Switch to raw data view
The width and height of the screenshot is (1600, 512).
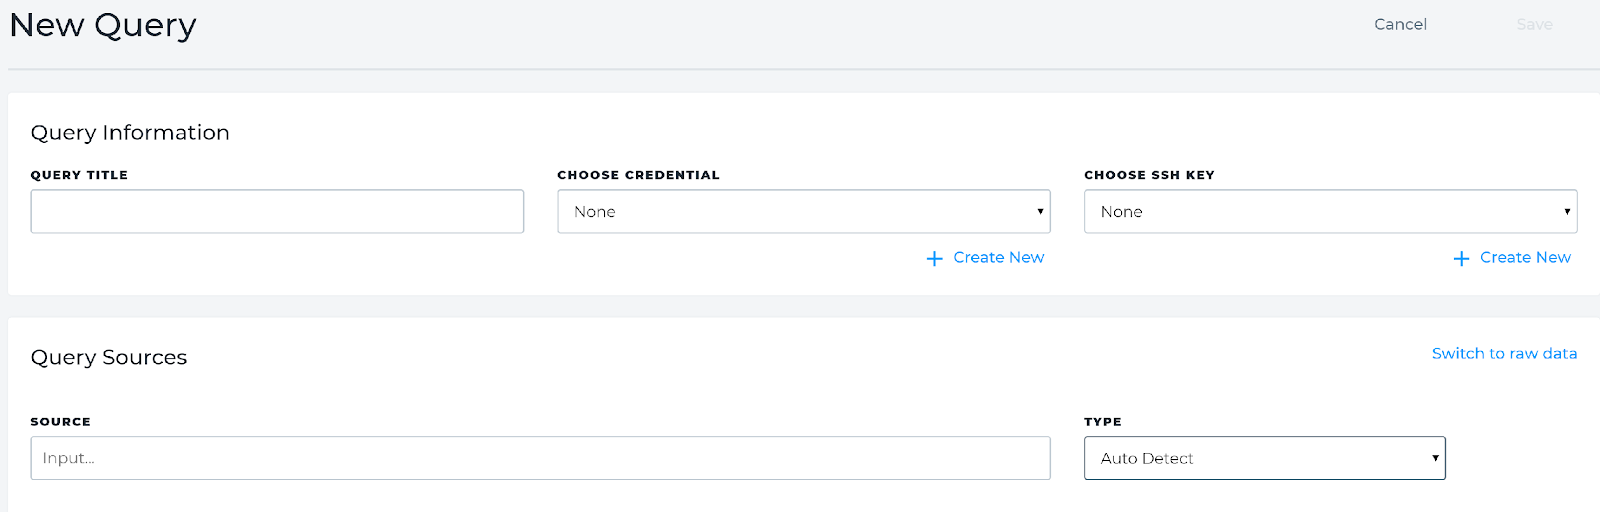(1504, 354)
